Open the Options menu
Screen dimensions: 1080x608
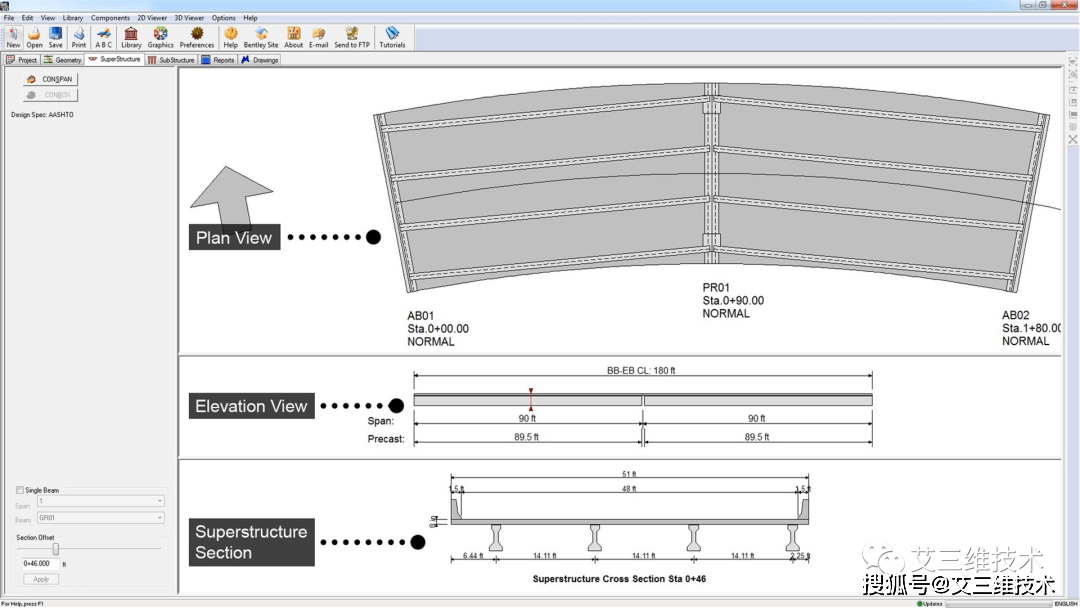(223, 18)
